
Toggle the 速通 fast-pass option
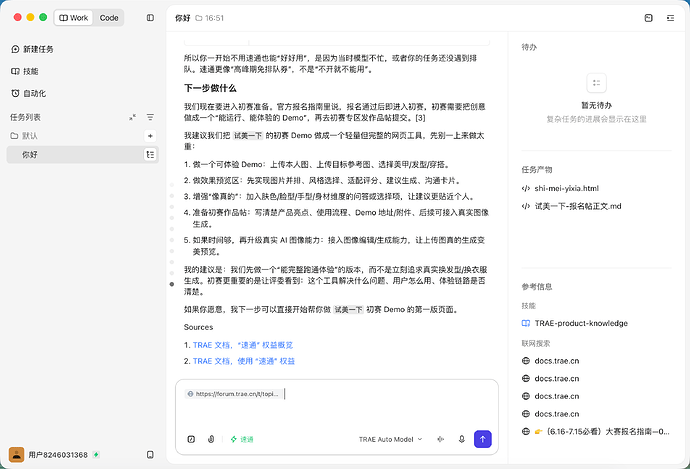click(242, 439)
